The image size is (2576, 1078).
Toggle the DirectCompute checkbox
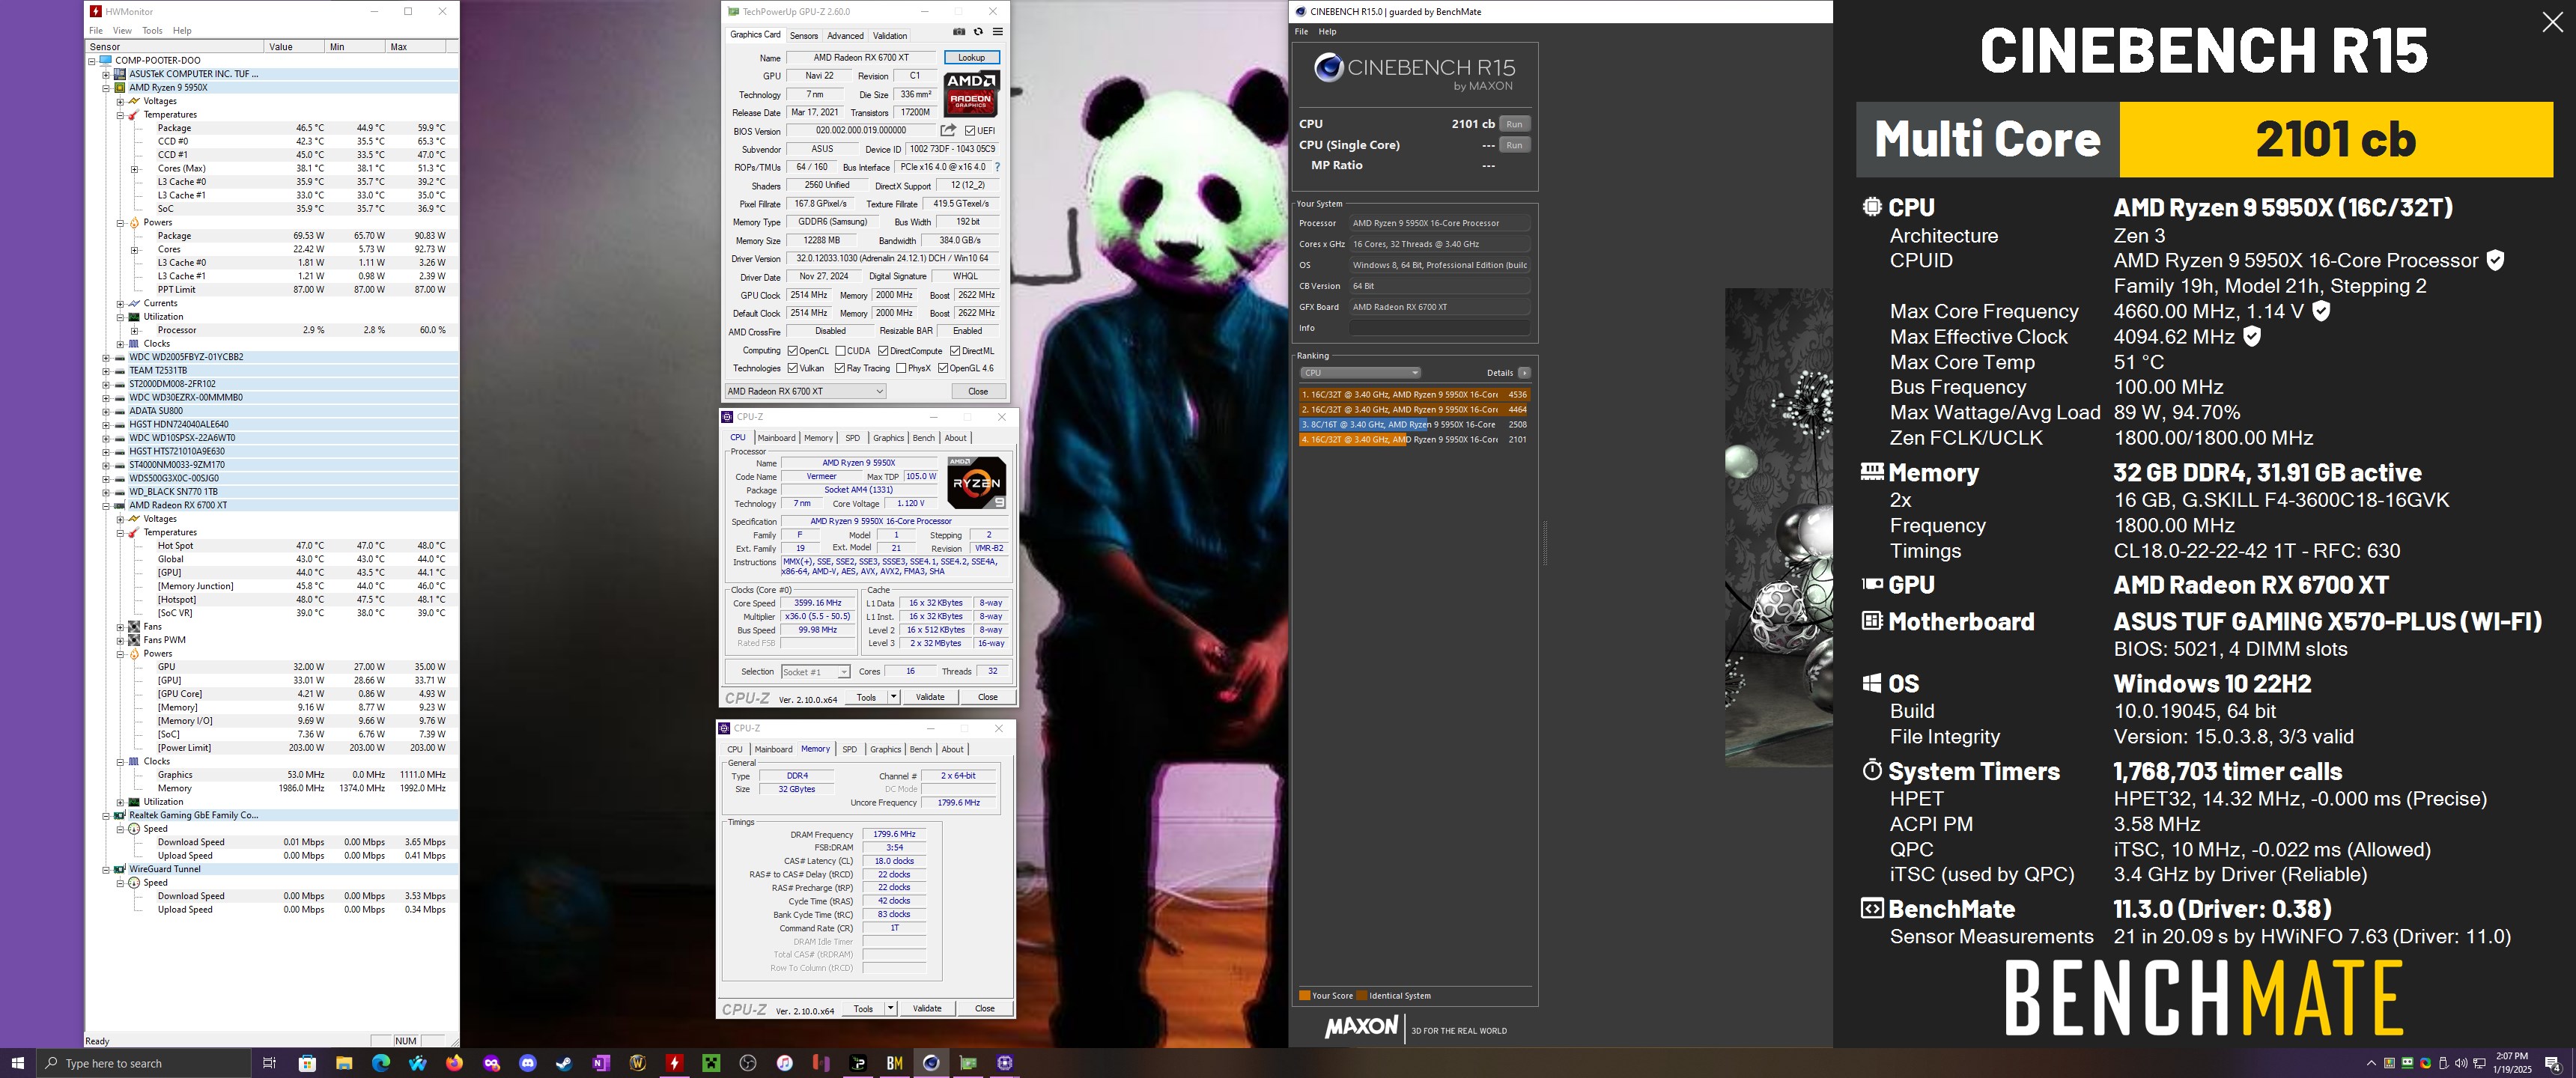883,351
